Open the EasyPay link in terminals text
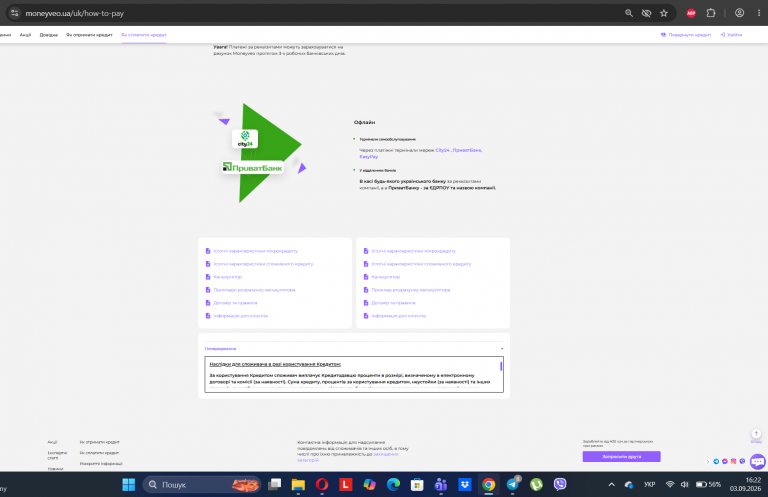 click(x=369, y=157)
